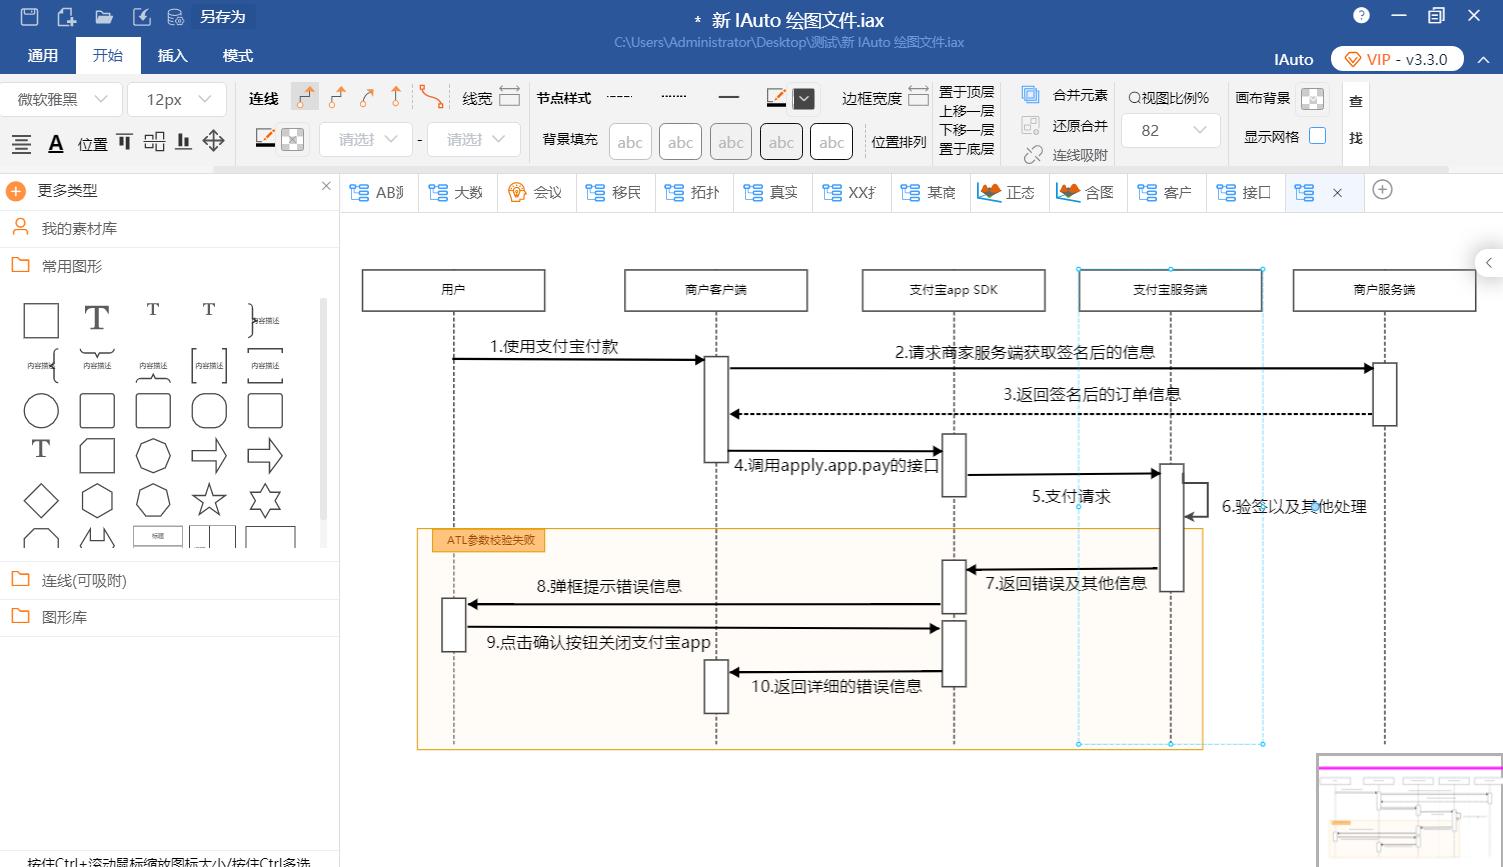The width and height of the screenshot is (1503, 867).
Task: Select the bold-border abc background fill style
Action: [781, 141]
